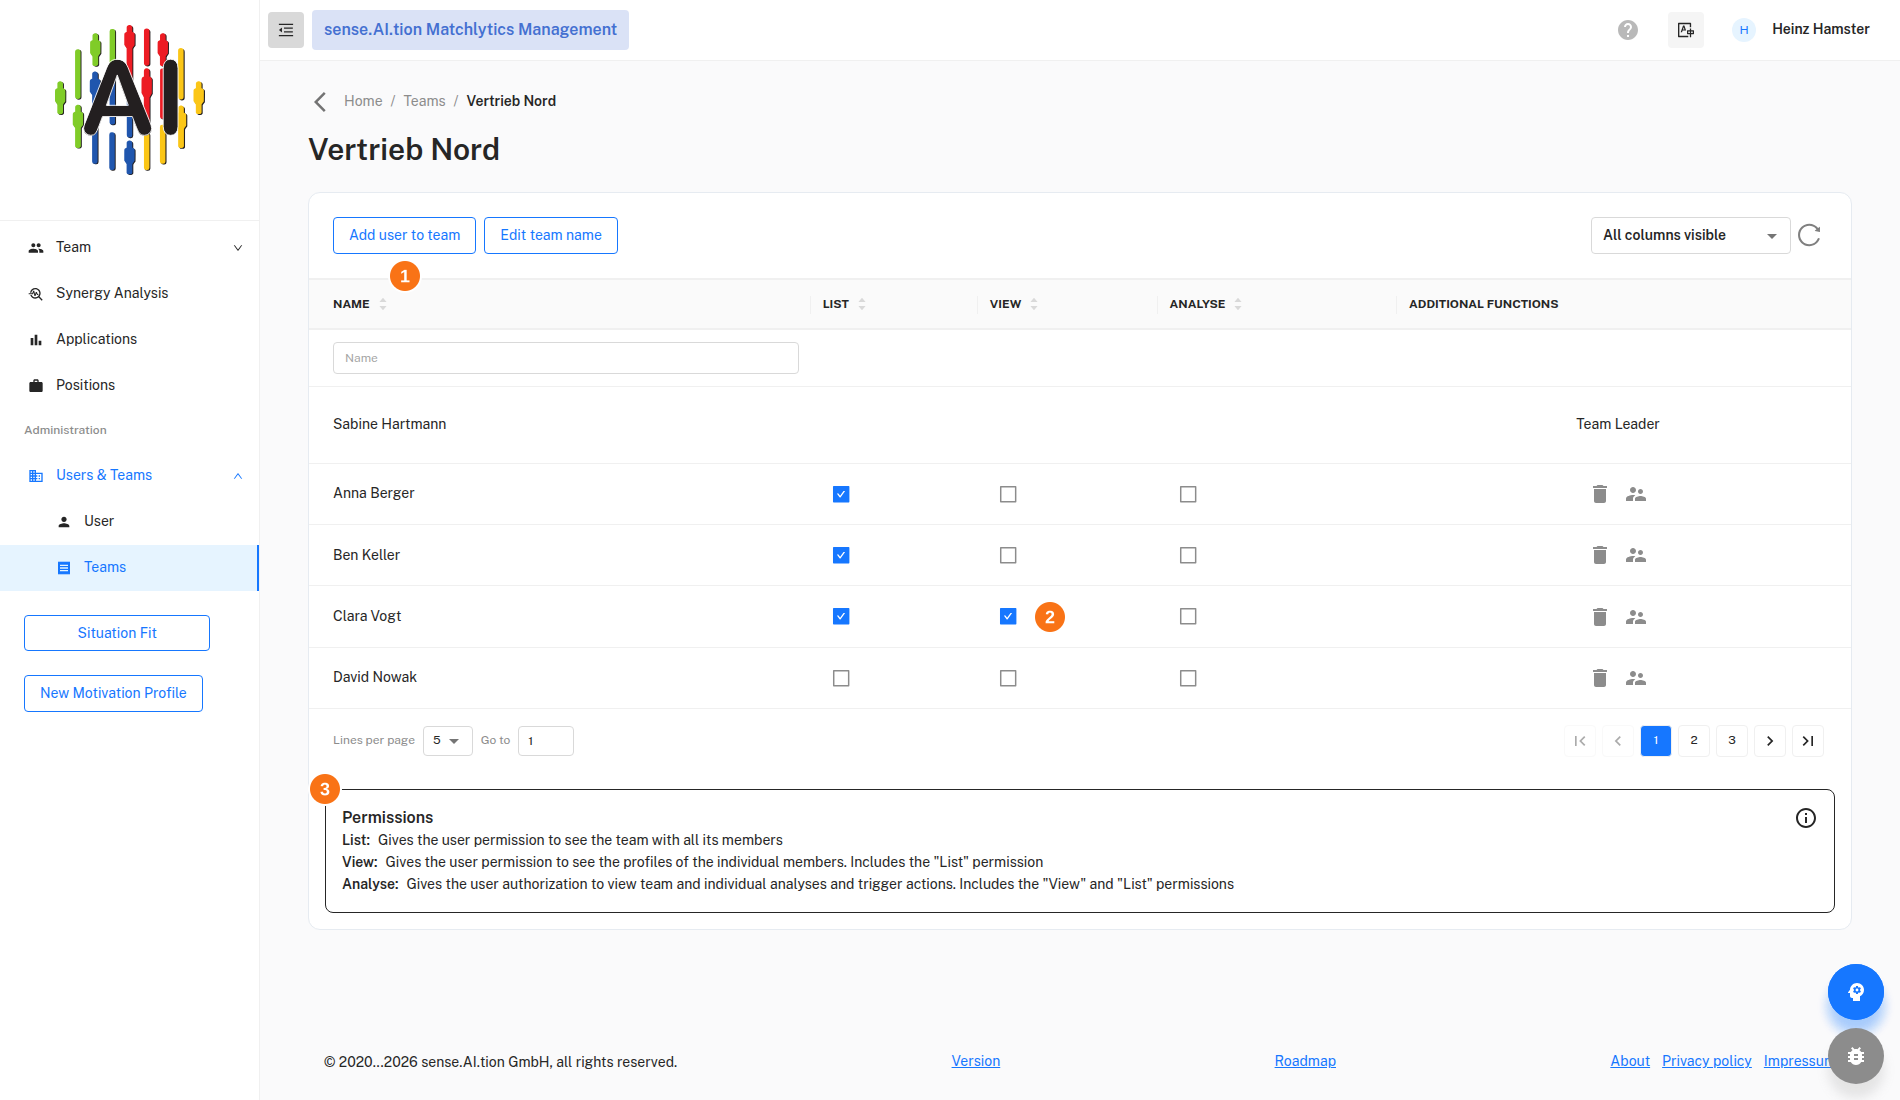The image size is (1900, 1100).
Task: Click Add user to team button
Action: point(404,235)
